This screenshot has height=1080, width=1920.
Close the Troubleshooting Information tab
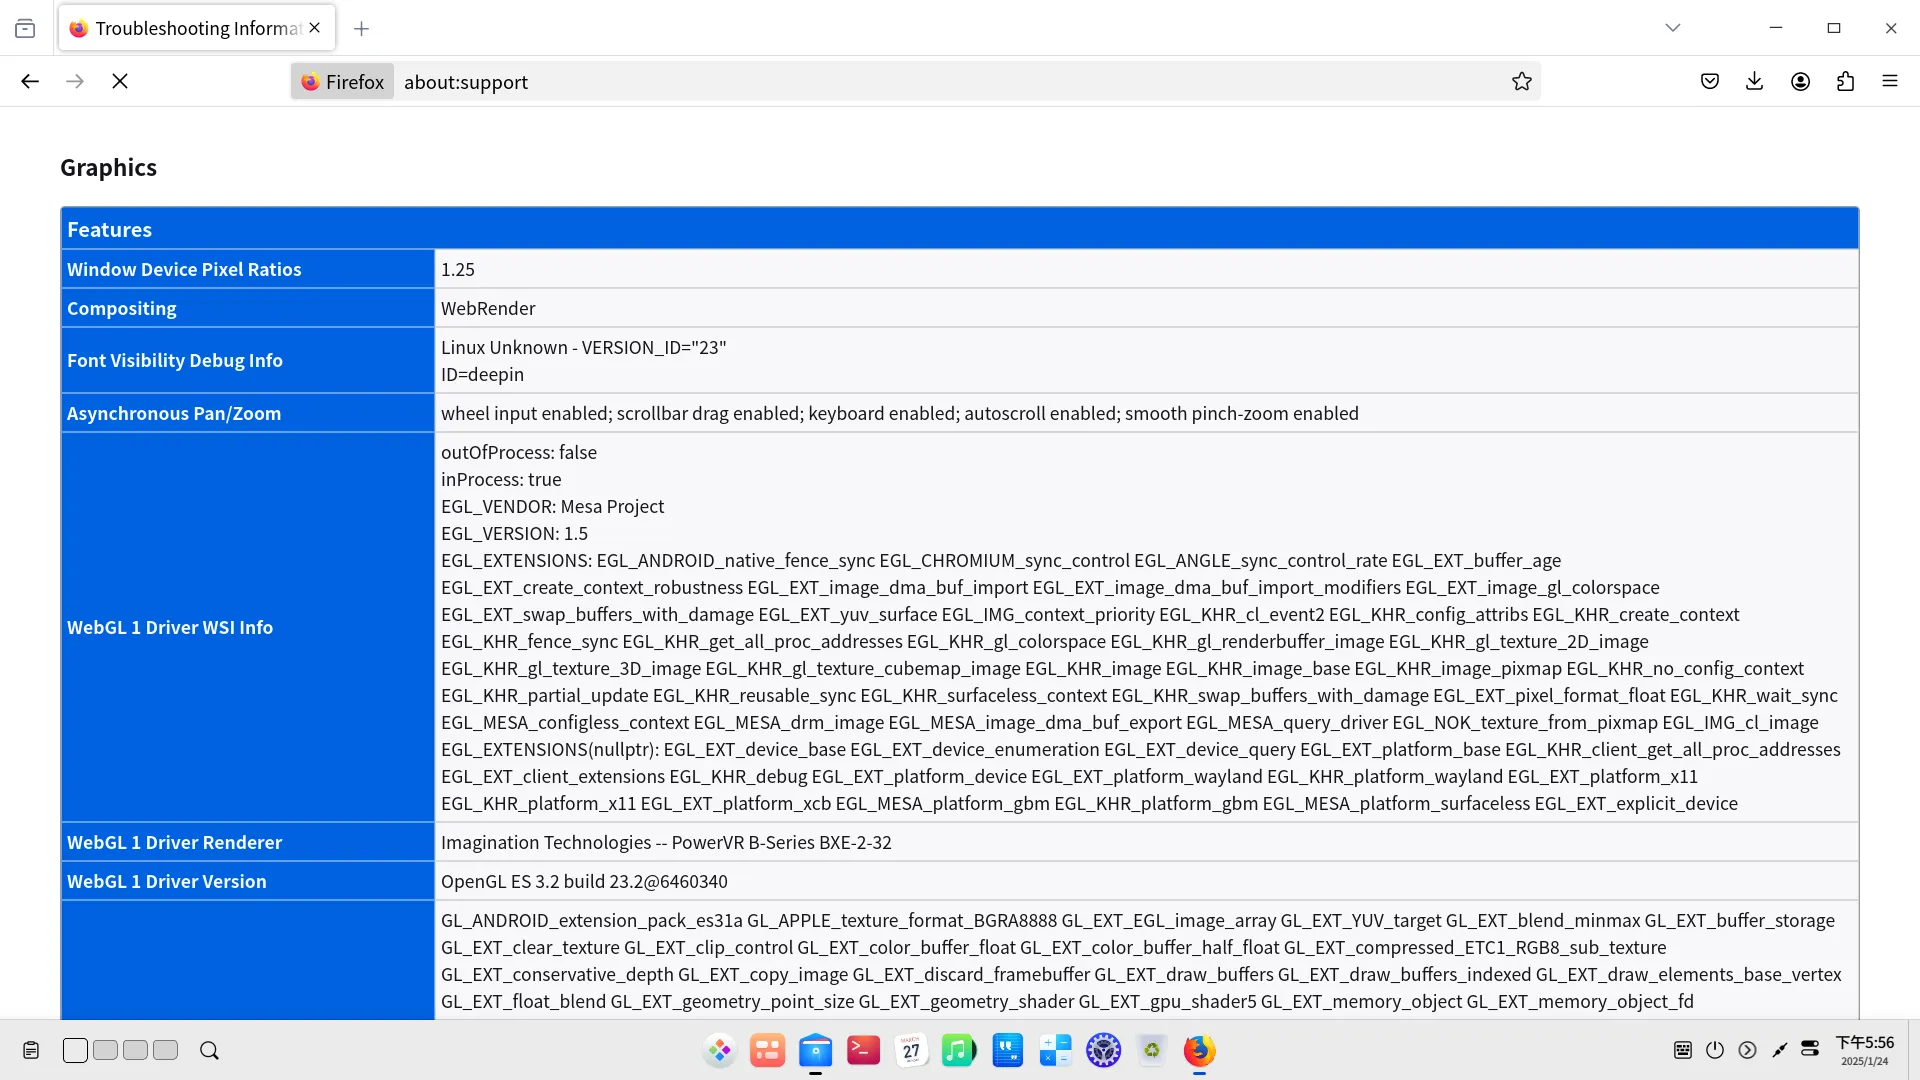tap(315, 28)
